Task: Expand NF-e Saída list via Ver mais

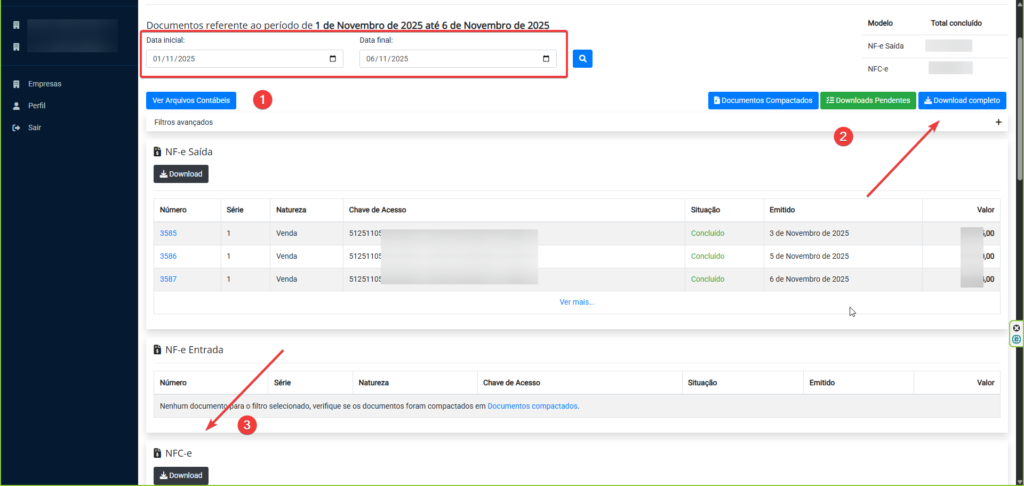Action: pyautogui.click(x=577, y=301)
